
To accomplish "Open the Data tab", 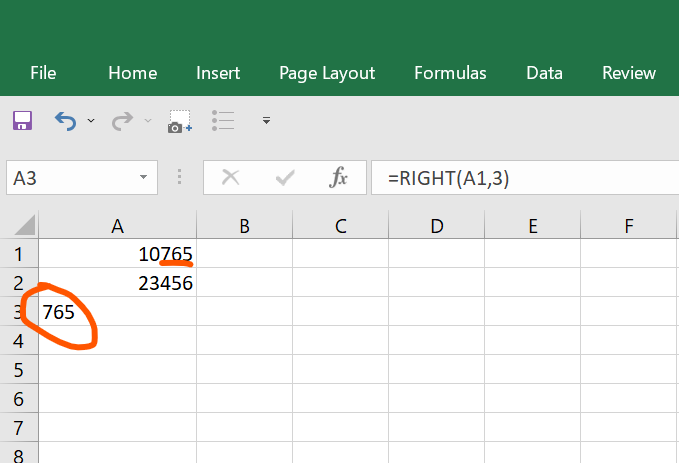I will [544, 73].
